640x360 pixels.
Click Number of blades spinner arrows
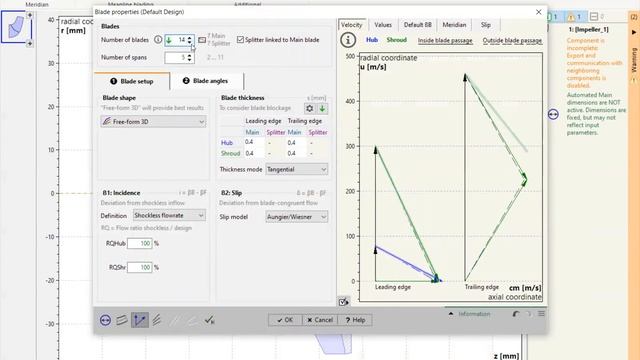[x=189, y=40]
